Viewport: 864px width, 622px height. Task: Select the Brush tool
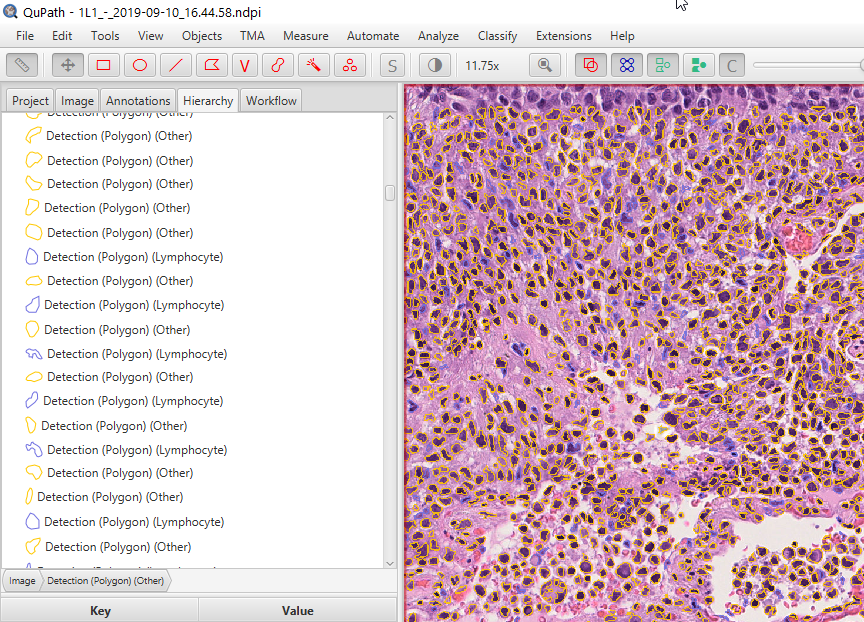coord(277,65)
